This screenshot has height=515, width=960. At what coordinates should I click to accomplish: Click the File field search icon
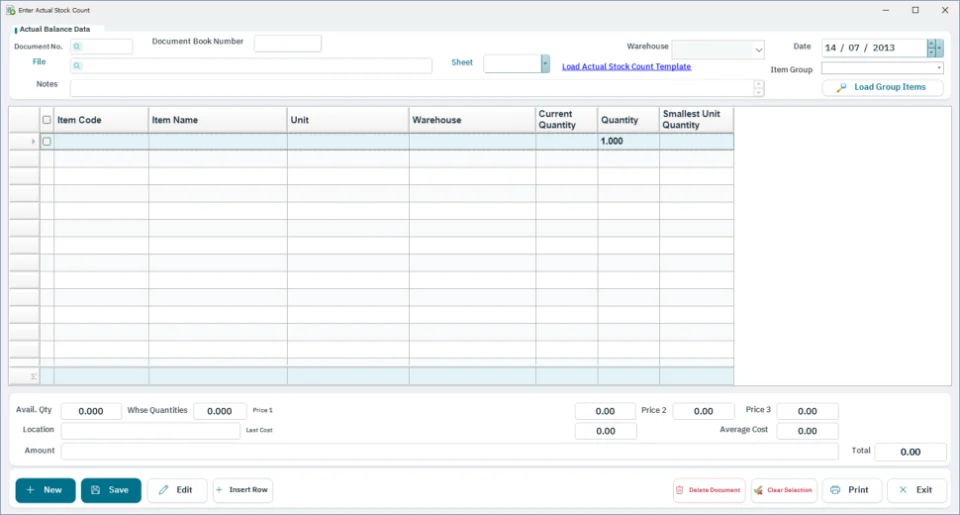77,66
